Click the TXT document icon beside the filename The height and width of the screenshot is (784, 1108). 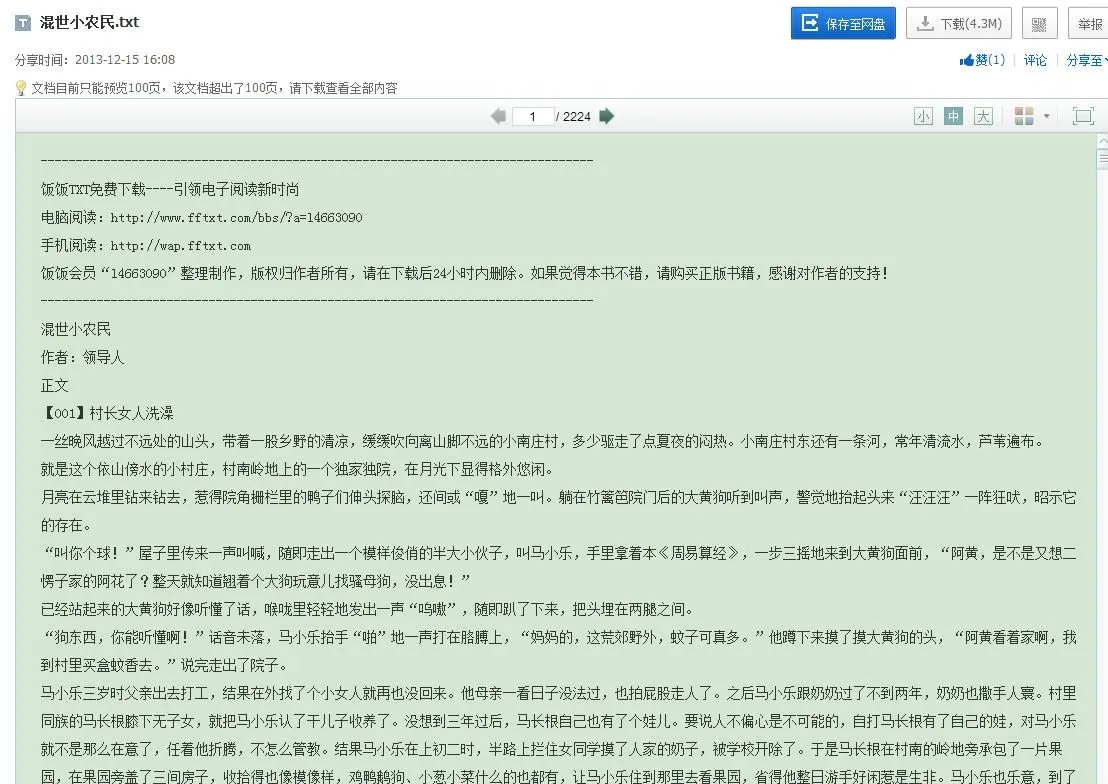[21, 22]
